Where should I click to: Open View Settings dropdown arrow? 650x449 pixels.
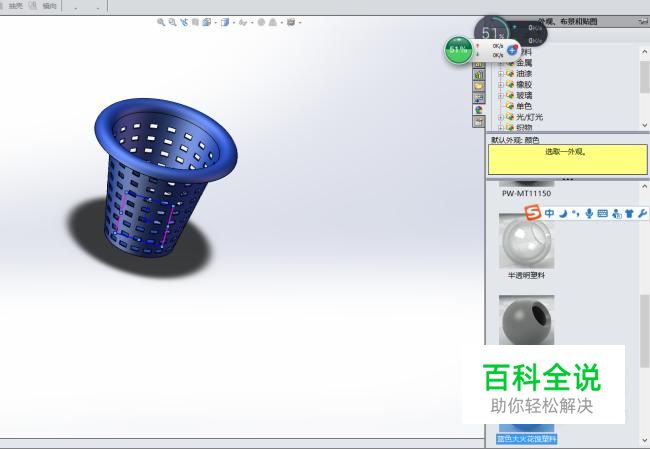[300, 23]
